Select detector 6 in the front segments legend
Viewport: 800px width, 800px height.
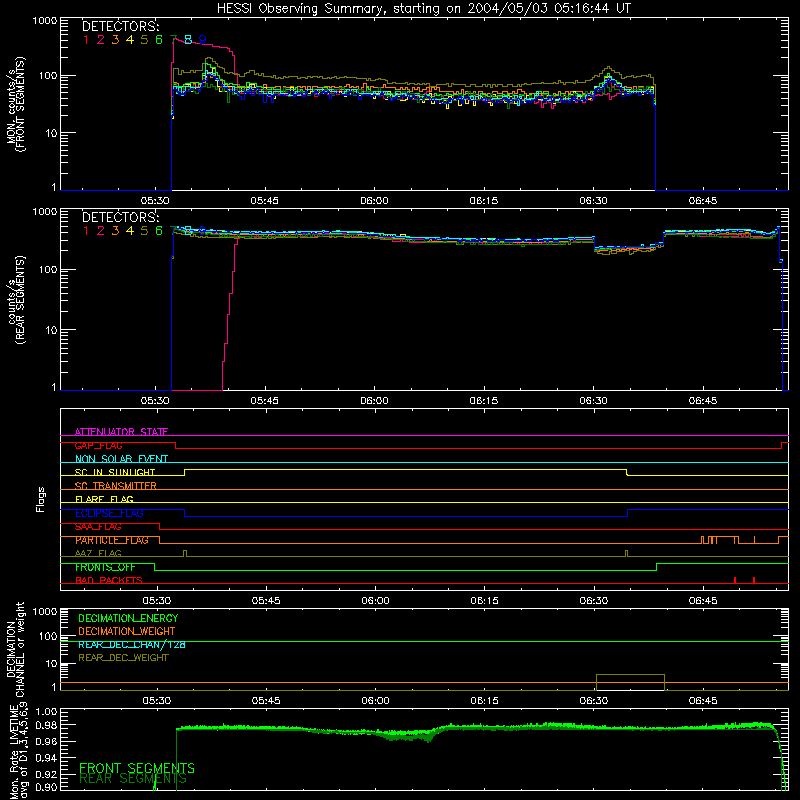[x=159, y=40]
